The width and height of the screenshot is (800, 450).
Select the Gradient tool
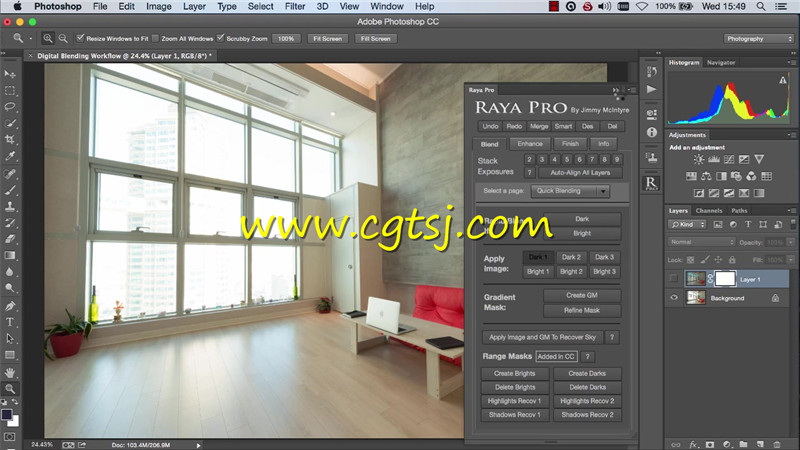point(10,255)
